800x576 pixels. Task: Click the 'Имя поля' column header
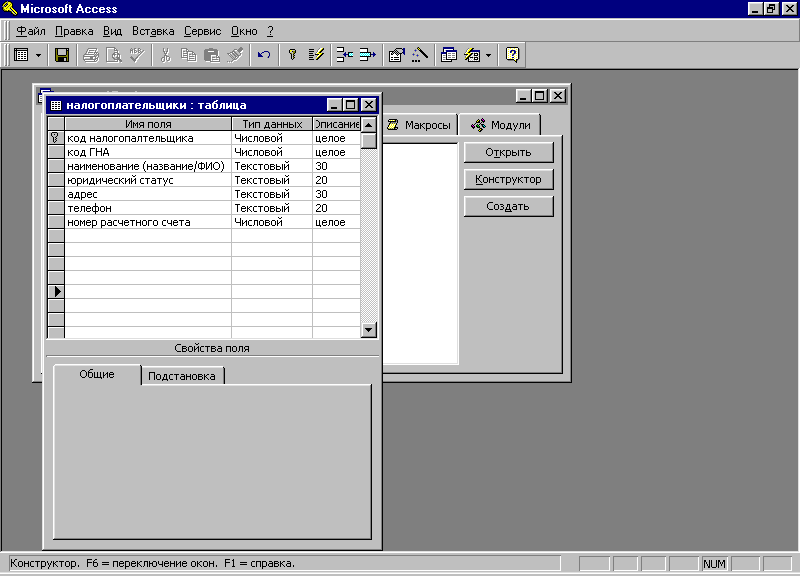(x=148, y=124)
